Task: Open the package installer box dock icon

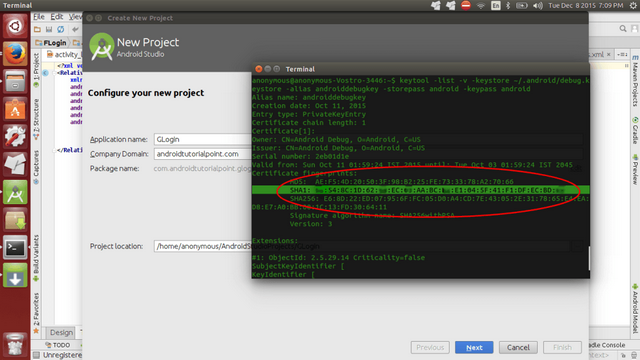Action: [15, 220]
